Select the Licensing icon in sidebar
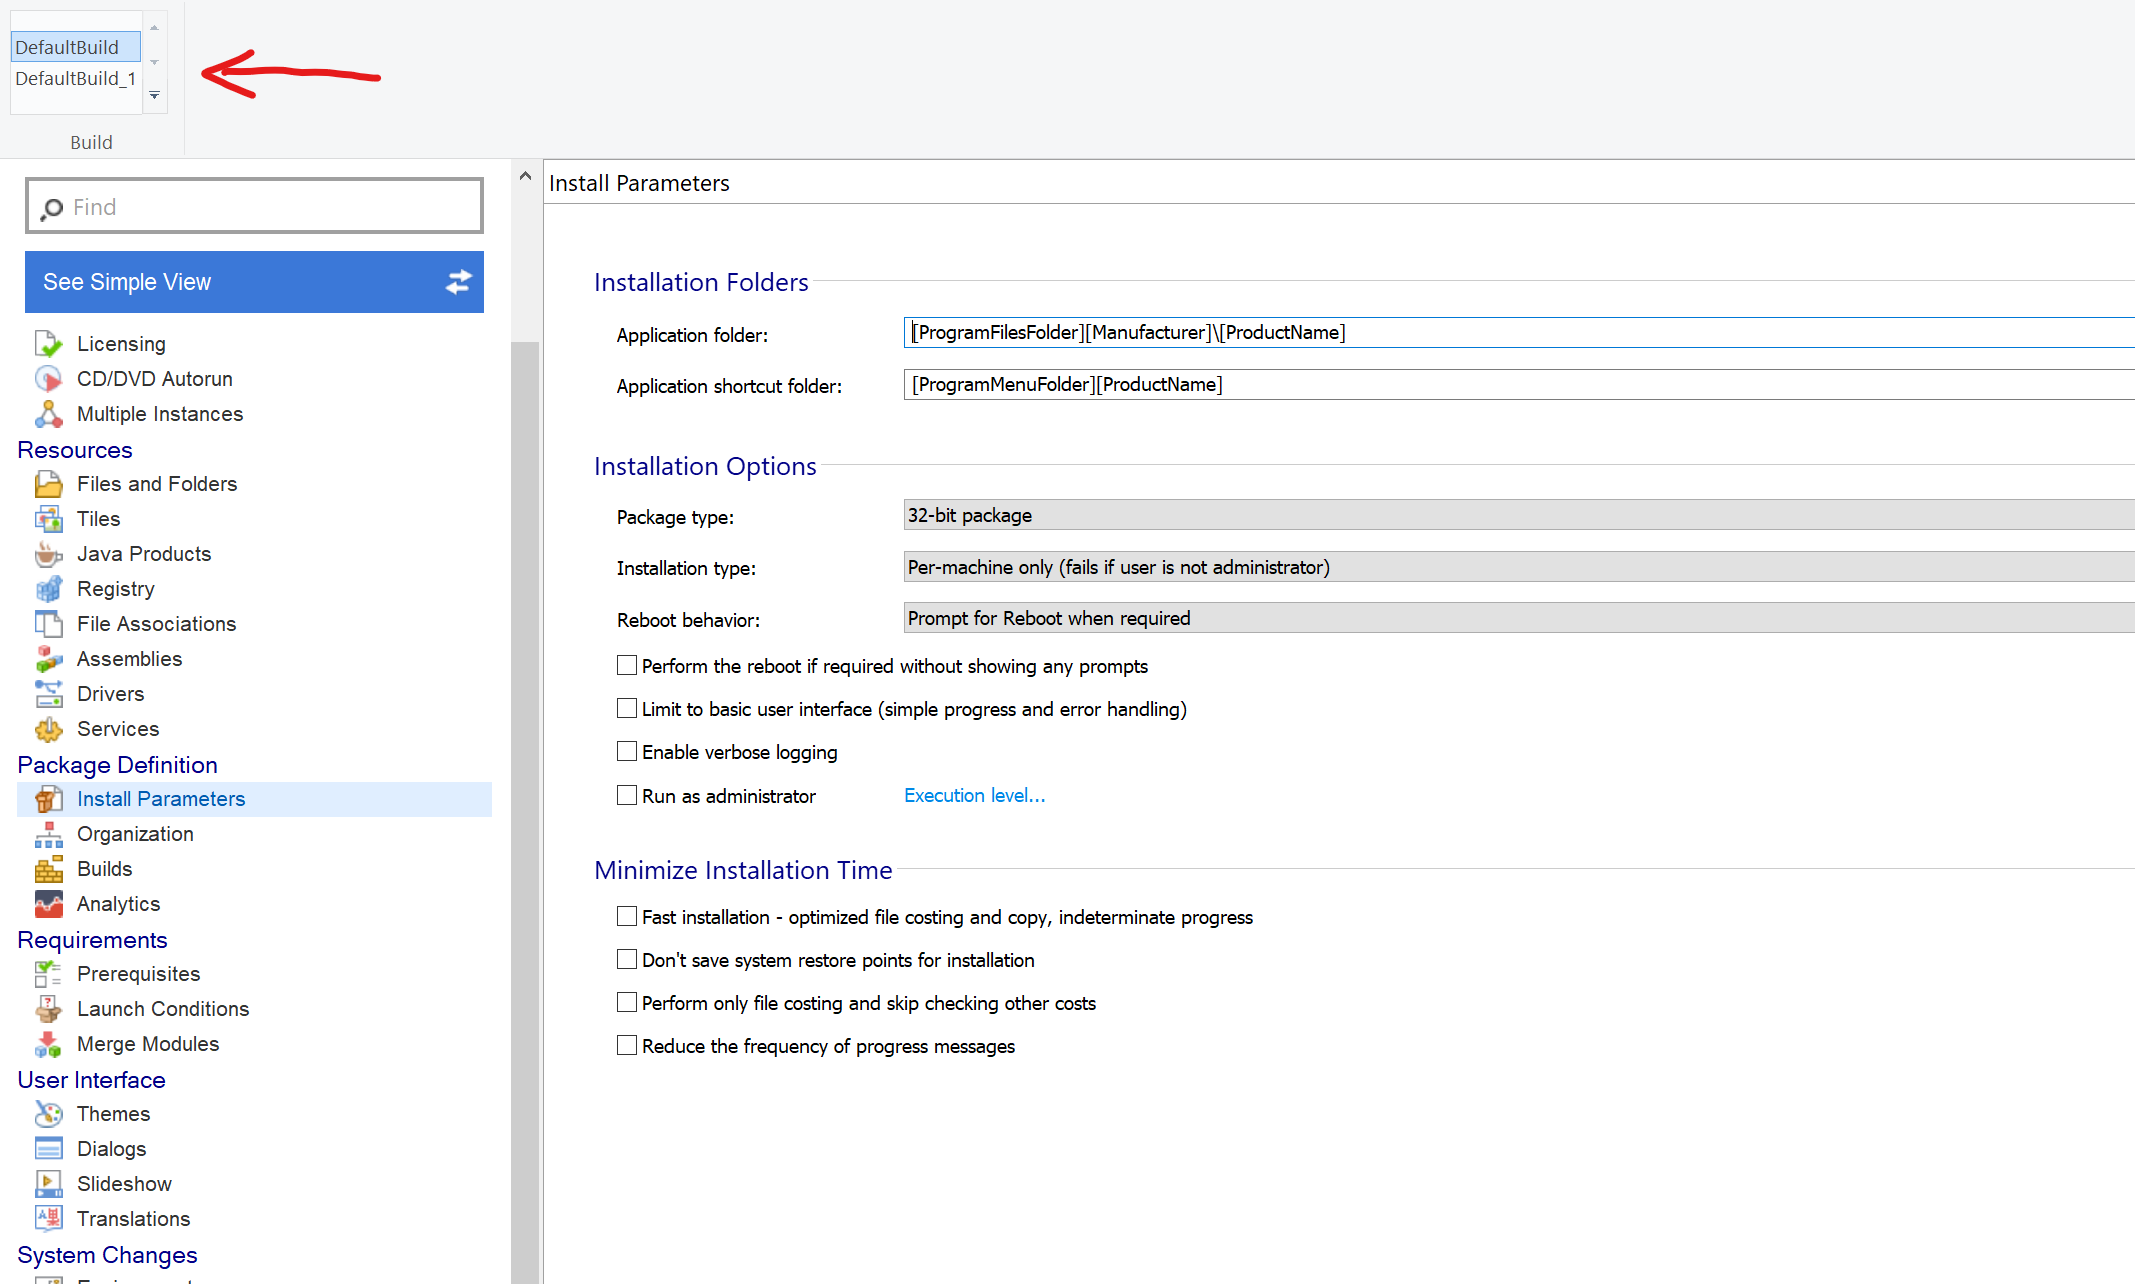2135x1284 pixels. click(x=48, y=343)
